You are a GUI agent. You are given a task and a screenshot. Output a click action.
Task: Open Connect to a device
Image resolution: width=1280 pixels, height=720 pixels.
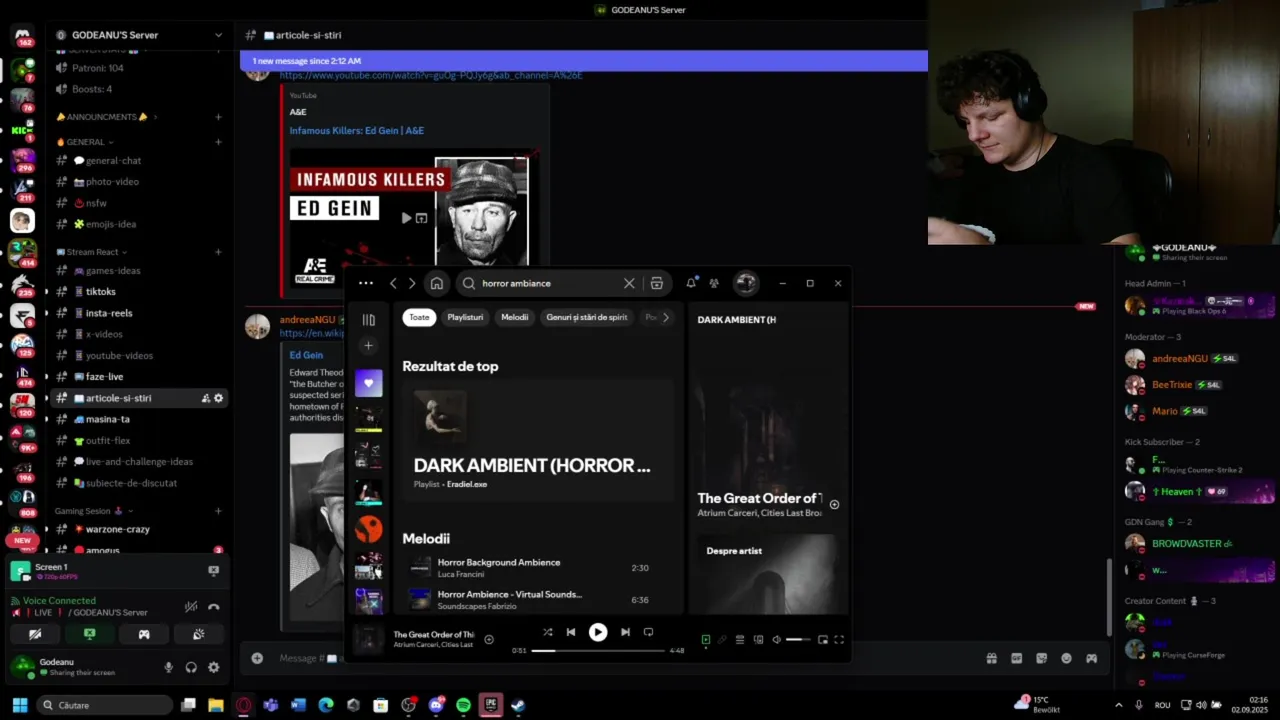tap(758, 640)
